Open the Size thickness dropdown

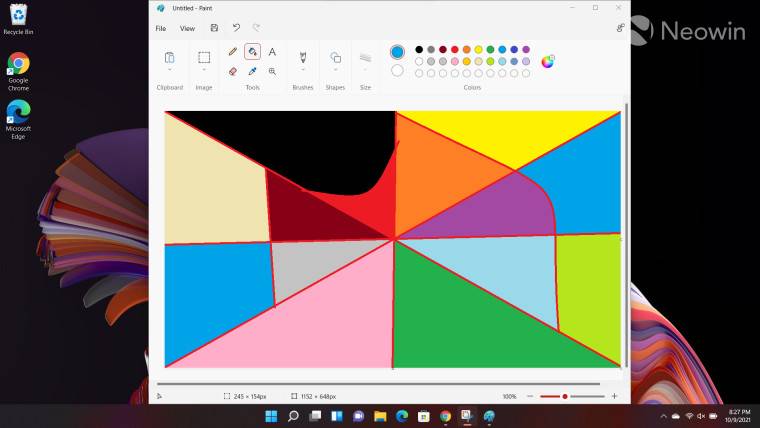point(365,70)
